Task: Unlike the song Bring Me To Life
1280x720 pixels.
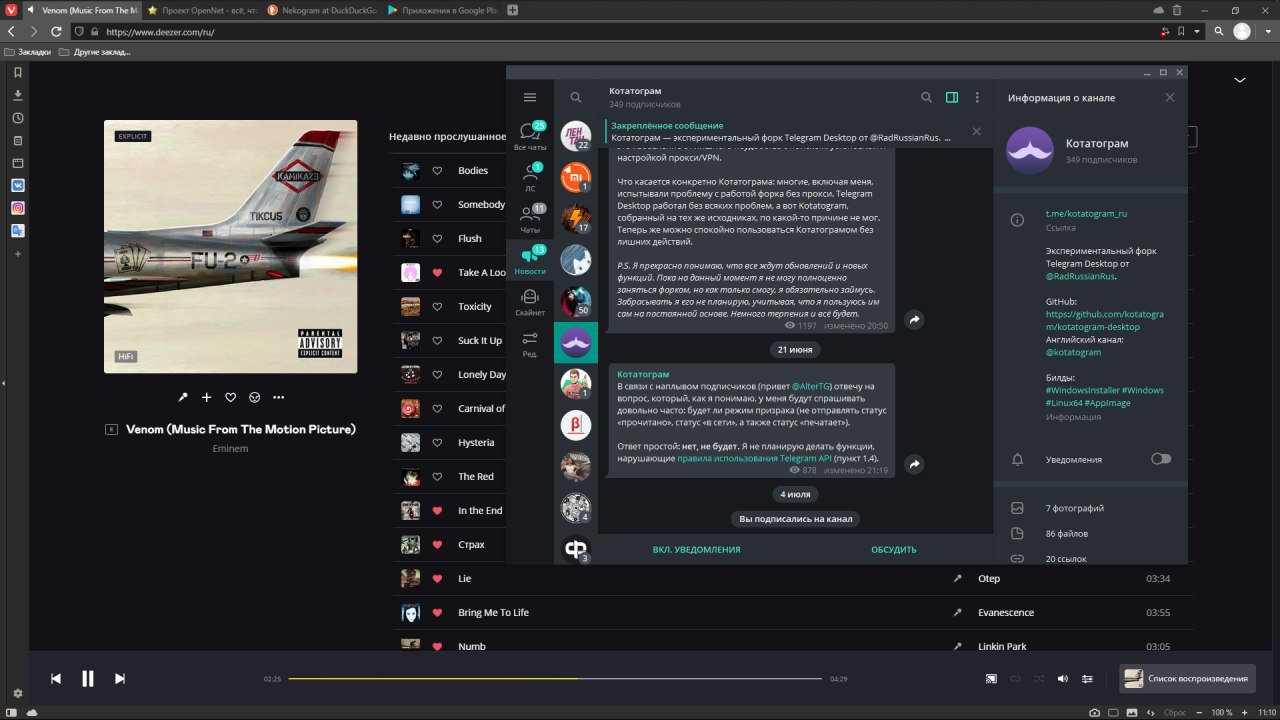Action: pos(437,613)
